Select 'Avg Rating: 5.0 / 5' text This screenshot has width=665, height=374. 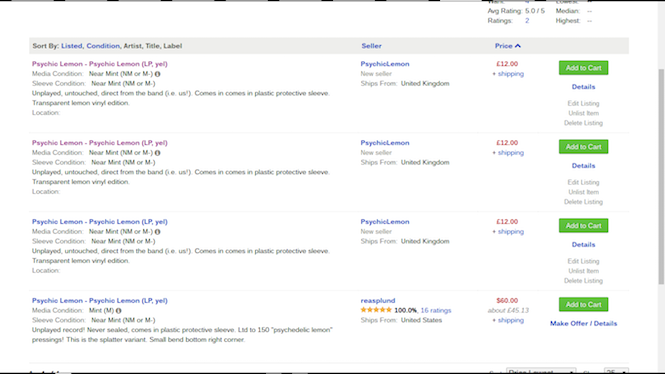pyautogui.click(x=516, y=11)
